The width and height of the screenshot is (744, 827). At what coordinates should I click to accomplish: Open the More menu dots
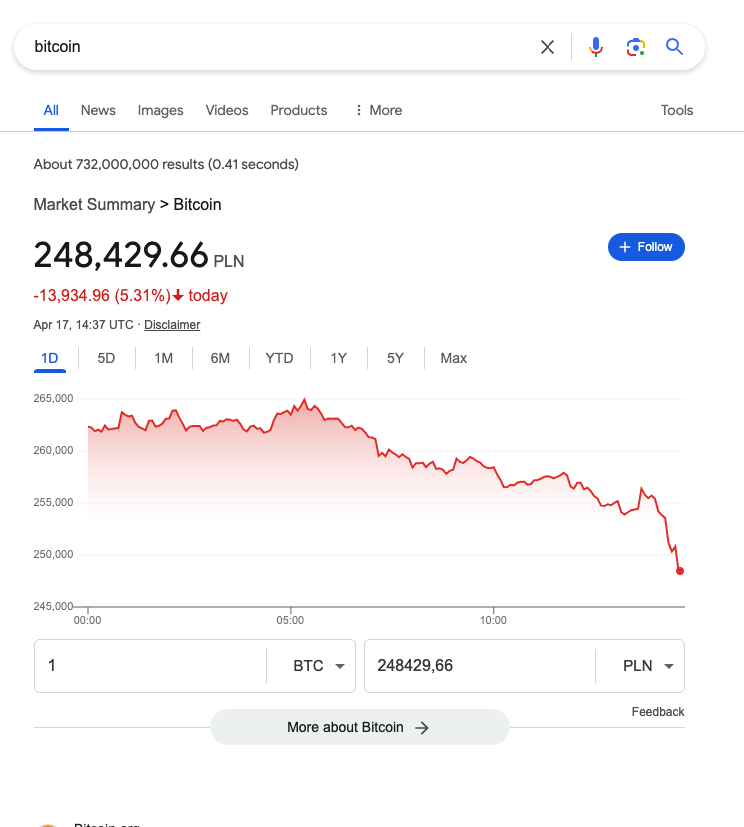tap(359, 110)
